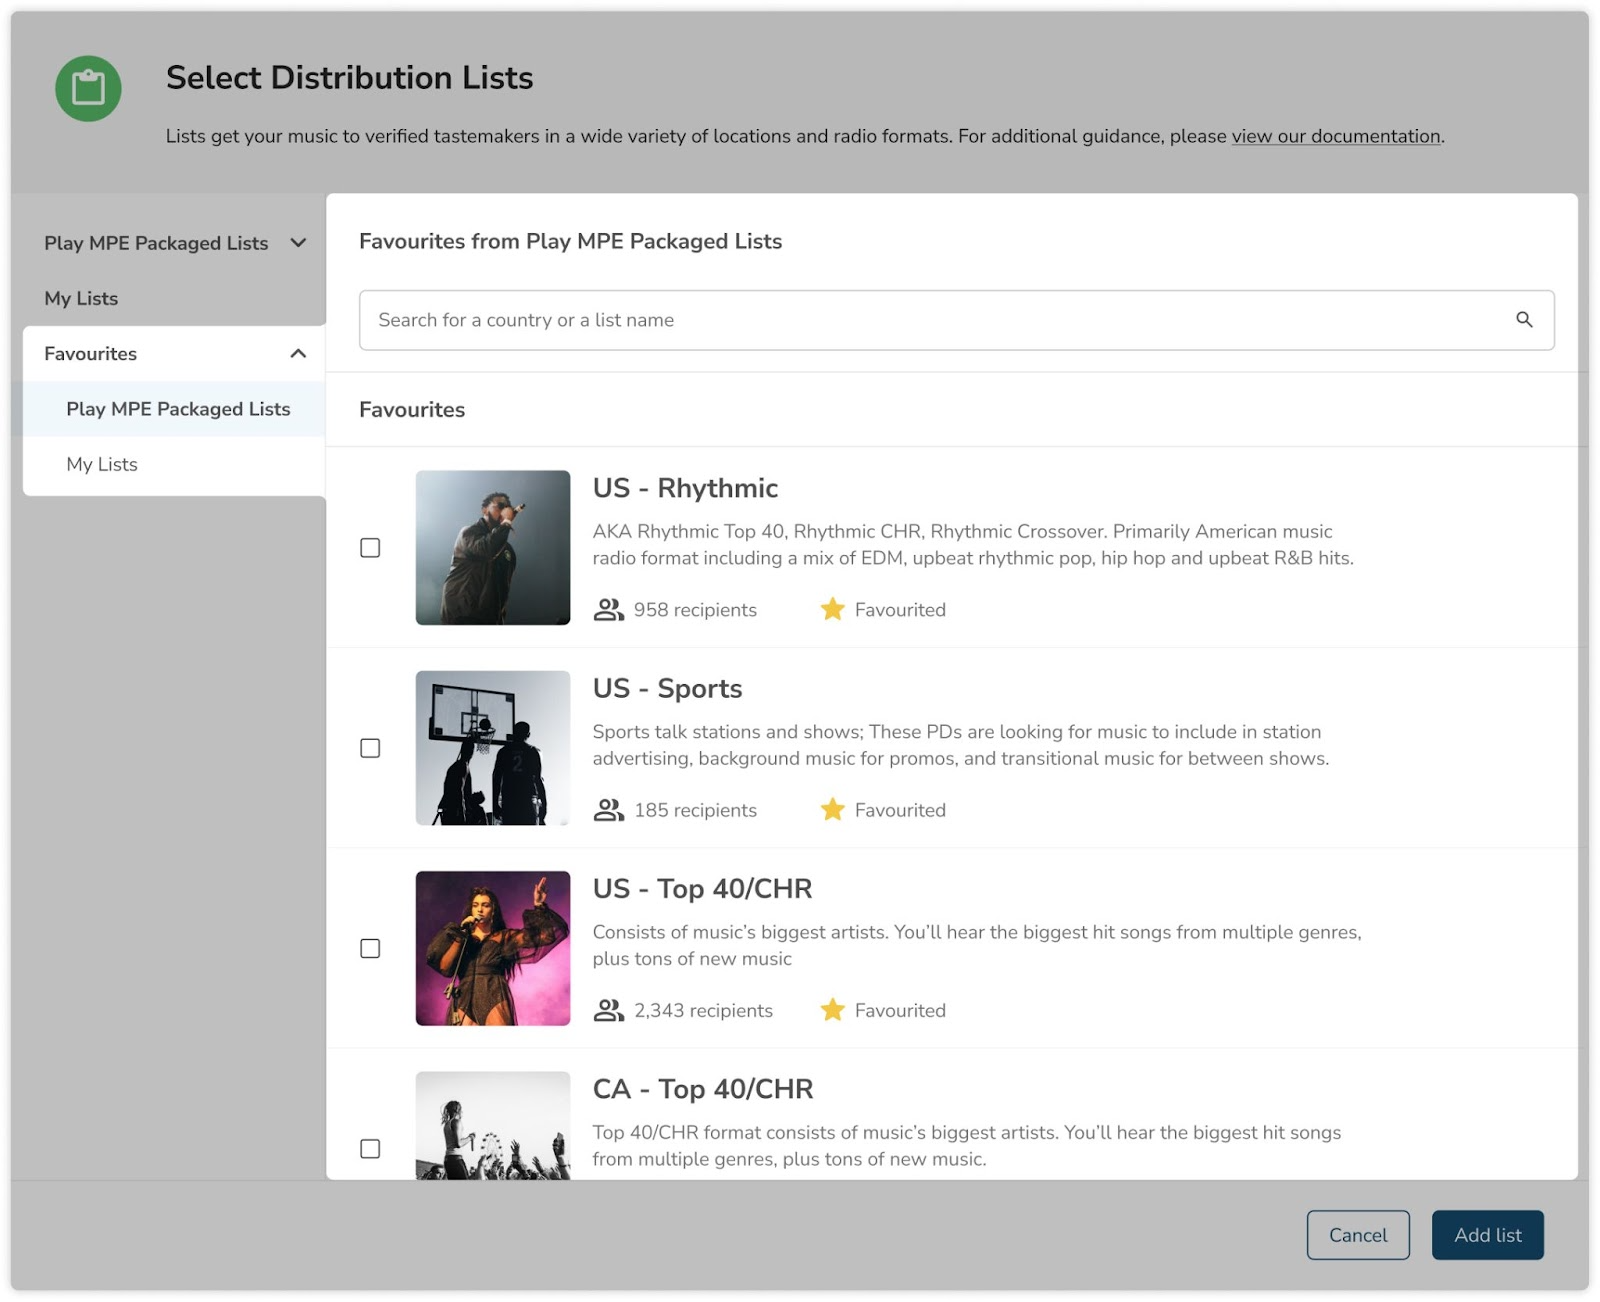Collapse the Favourites section chevron
This screenshot has height=1302, width=1600.
pos(298,354)
